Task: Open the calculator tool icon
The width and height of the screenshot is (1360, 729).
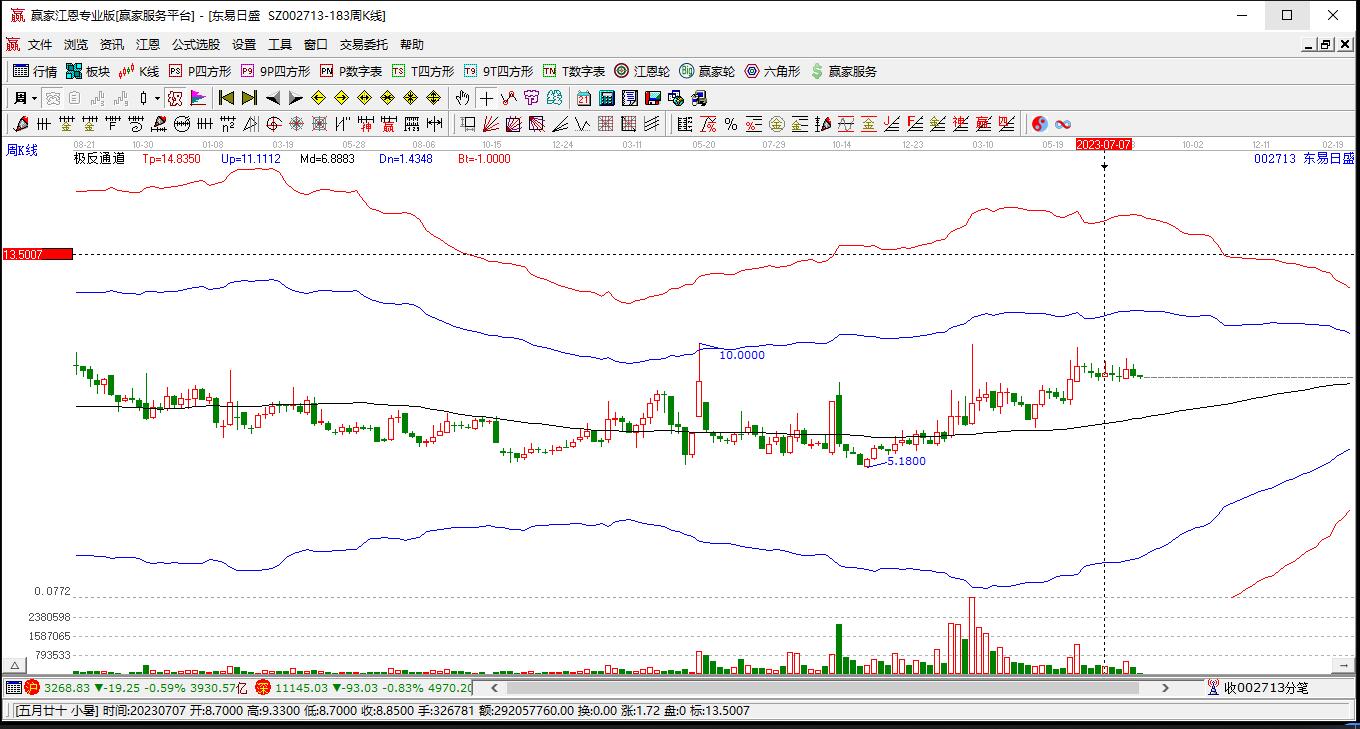Action: click(x=607, y=98)
